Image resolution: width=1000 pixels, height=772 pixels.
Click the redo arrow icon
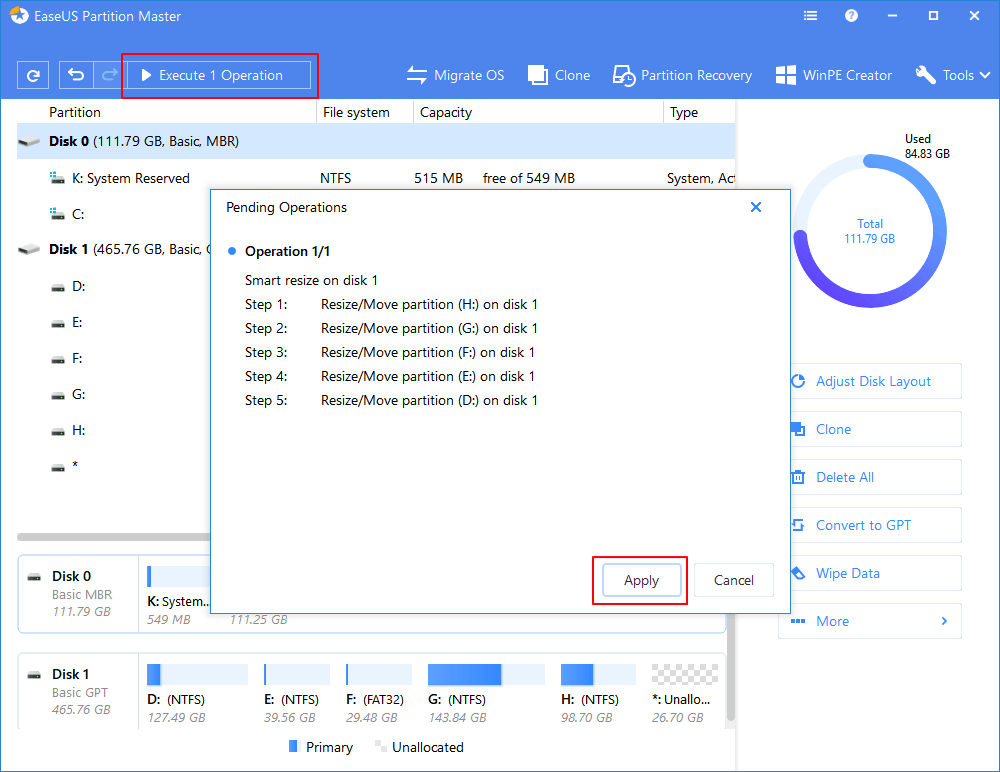(x=109, y=75)
